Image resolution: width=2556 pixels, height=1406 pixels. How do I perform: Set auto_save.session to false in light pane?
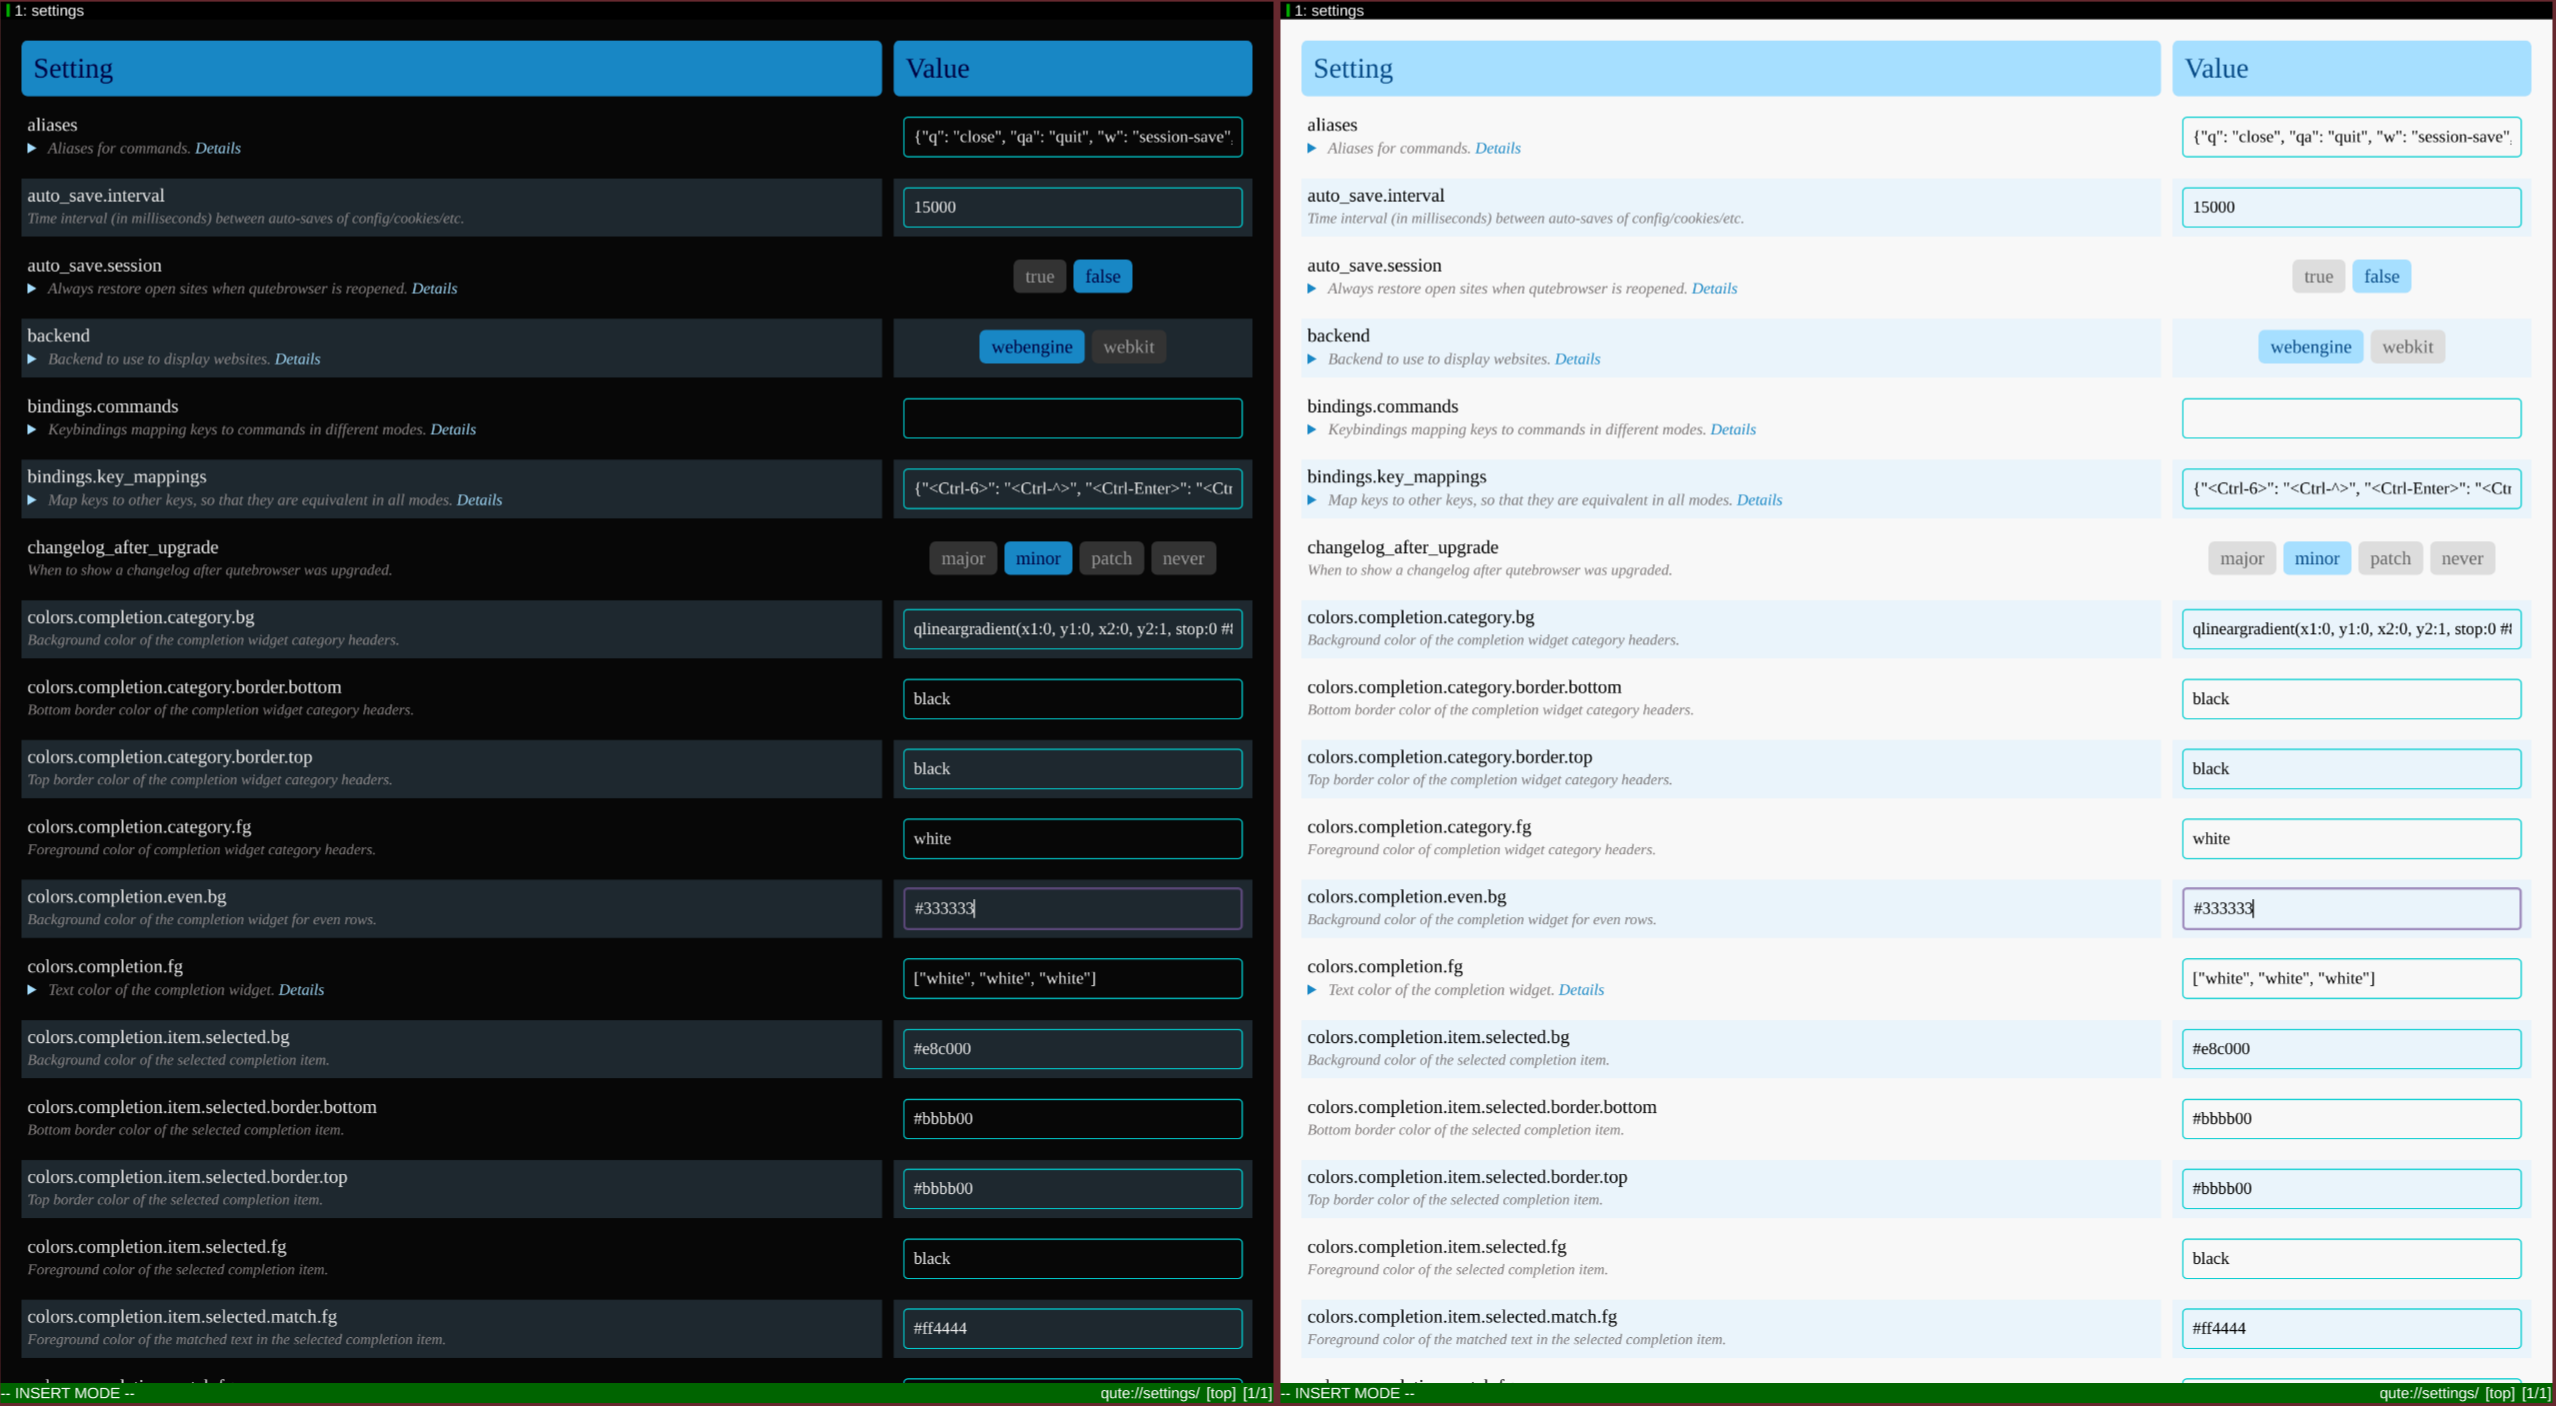[2381, 277]
